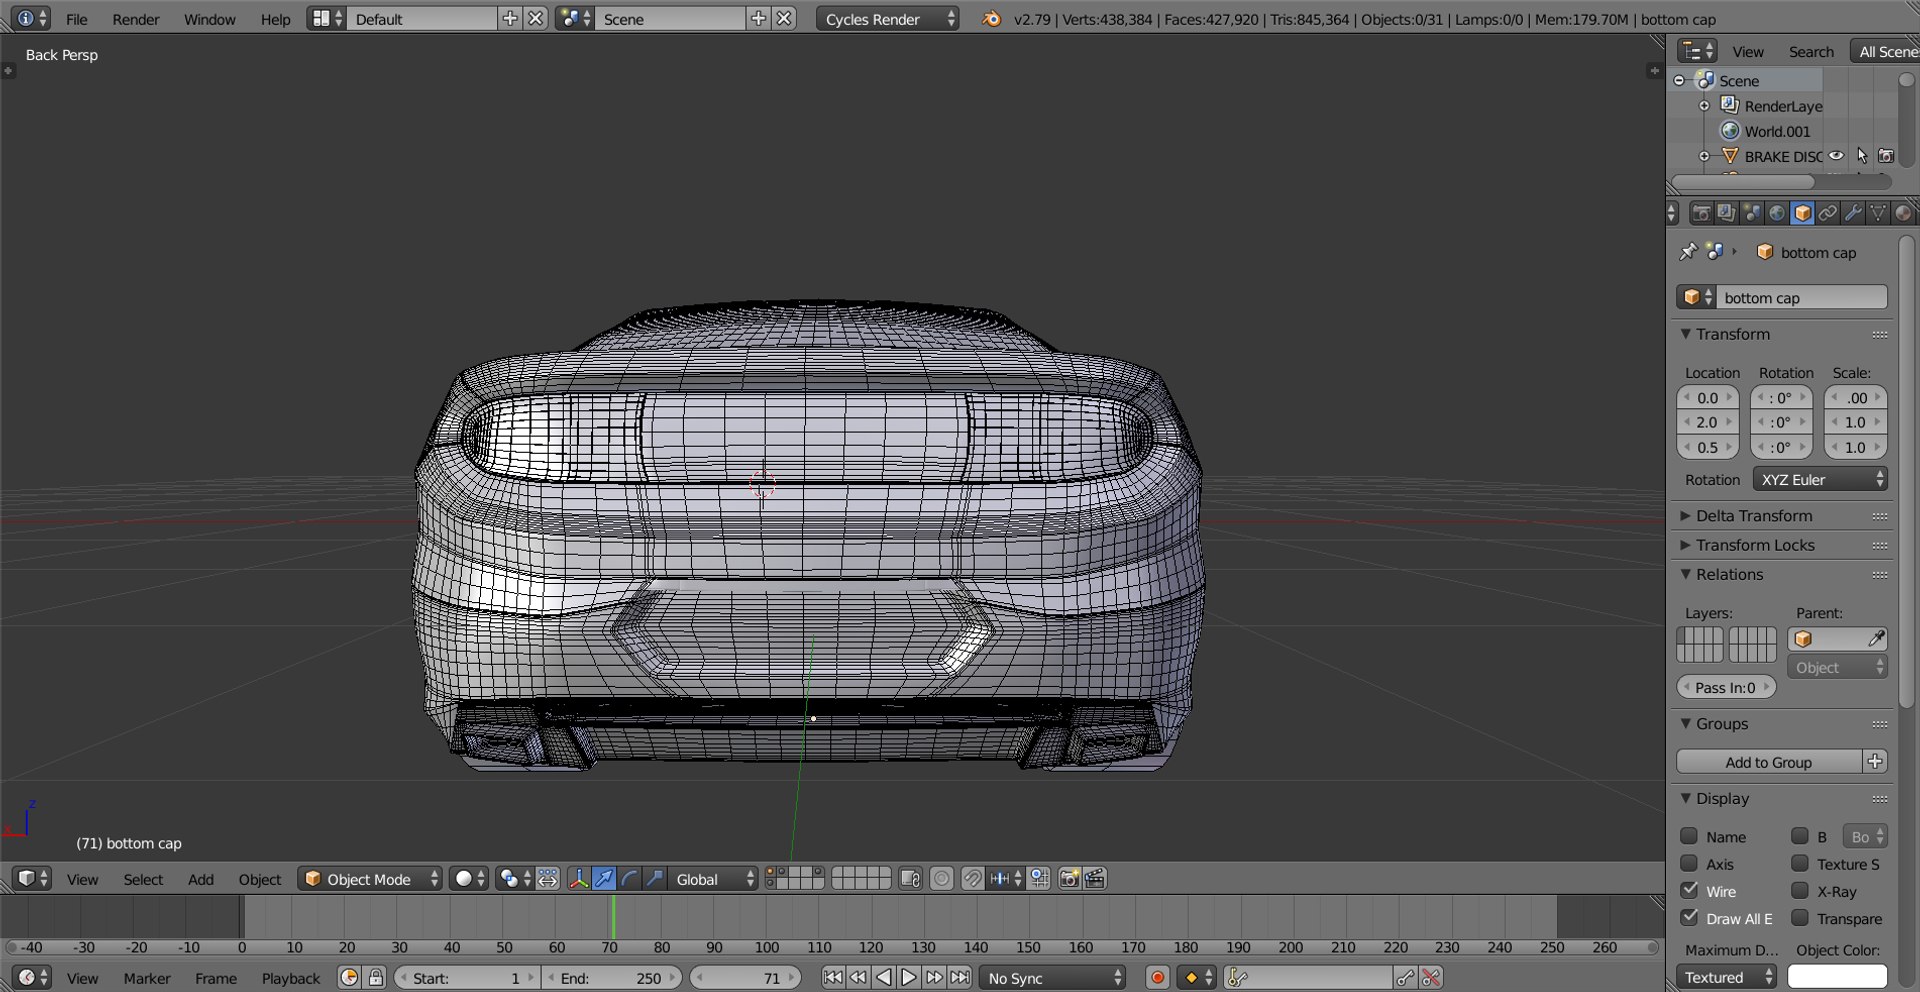Disable the Wire display checkbox
The width and height of the screenshot is (1920, 992).
[x=1689, y=890]
